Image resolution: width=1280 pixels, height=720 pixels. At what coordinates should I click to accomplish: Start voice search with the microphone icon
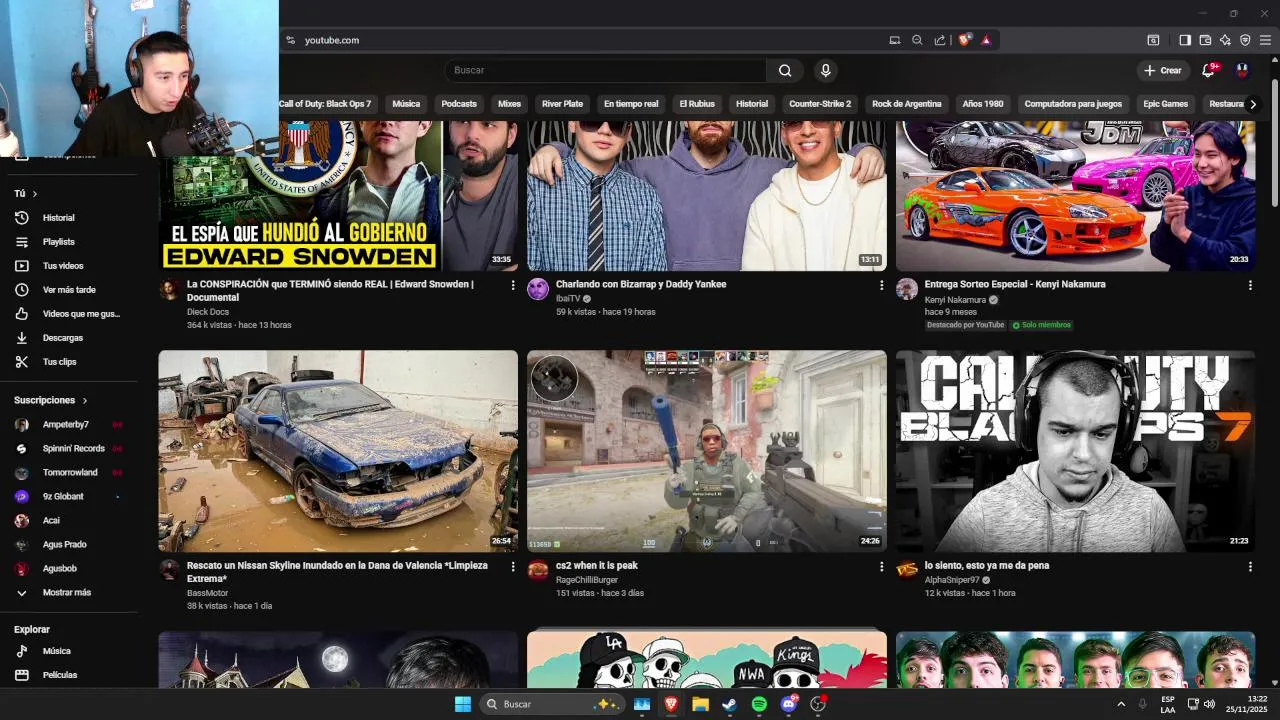click(825, 70)
